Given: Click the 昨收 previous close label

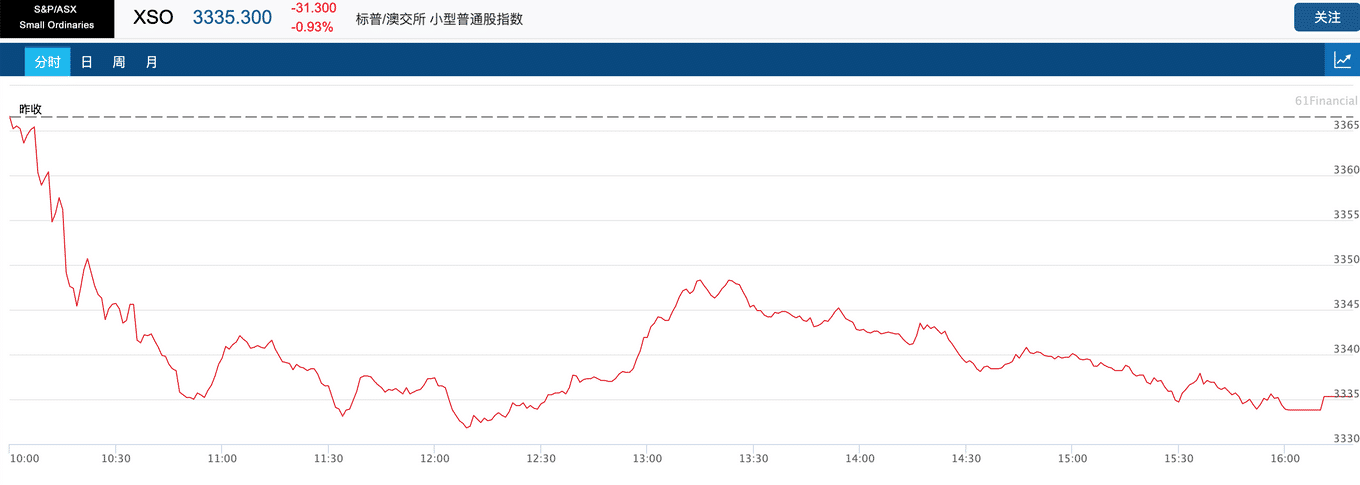Looking at the screenshot, I should 30,109.
